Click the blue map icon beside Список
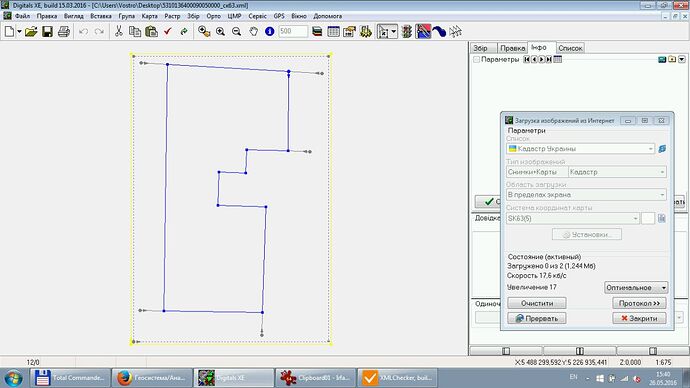Screen dimensions: 690x388 [x=662, y=149]
